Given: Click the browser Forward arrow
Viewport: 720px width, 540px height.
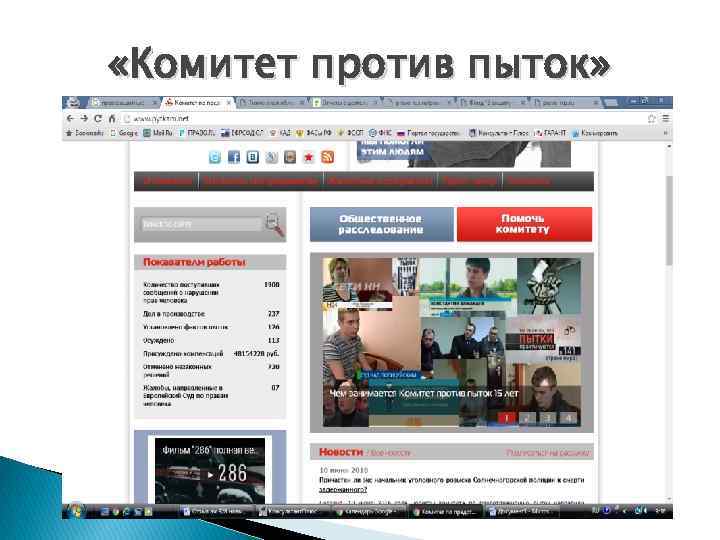Looking at the screenshot, I should tap(84, 118).
